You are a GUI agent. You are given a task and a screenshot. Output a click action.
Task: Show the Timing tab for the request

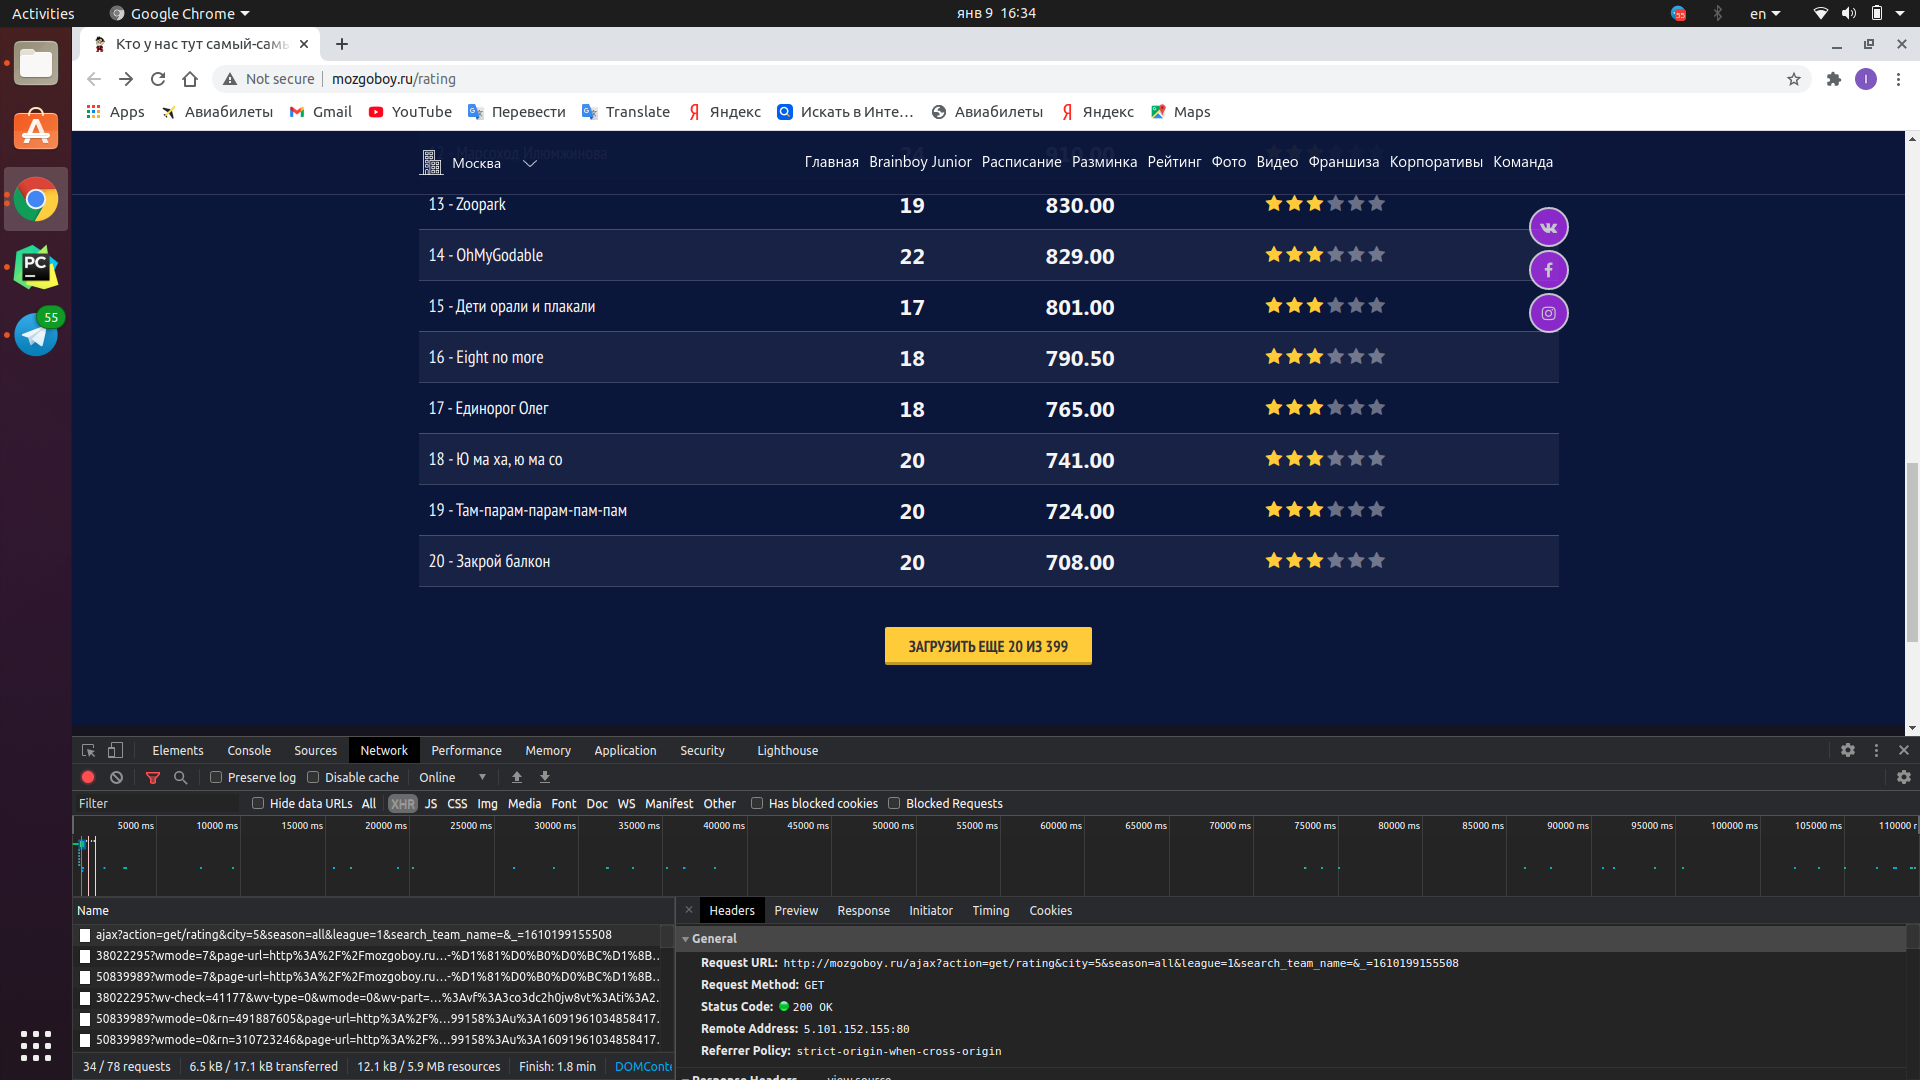pyautogui.click(x=990, y=910)
